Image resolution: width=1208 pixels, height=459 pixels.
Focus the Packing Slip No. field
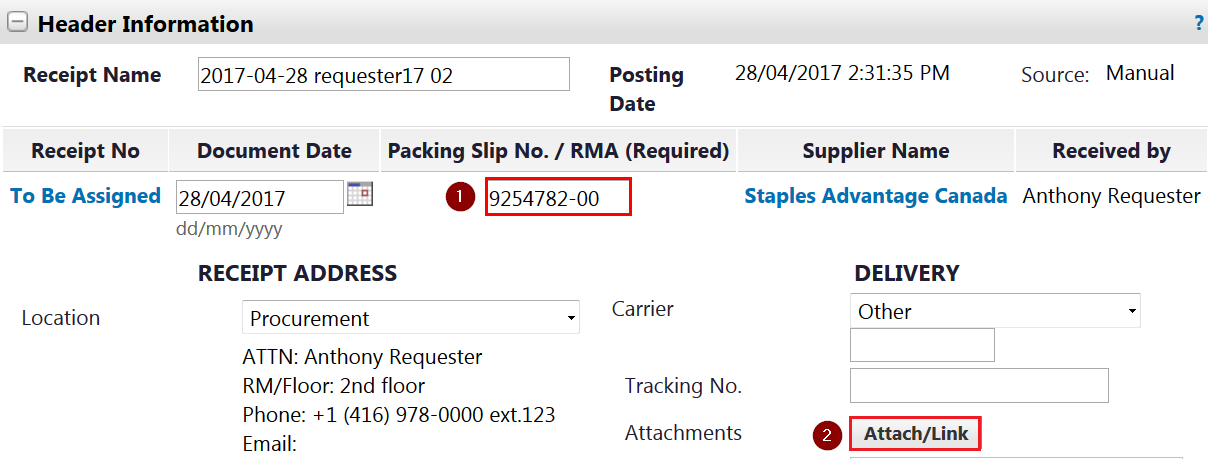pyautogui.click(x=558, y=197)
